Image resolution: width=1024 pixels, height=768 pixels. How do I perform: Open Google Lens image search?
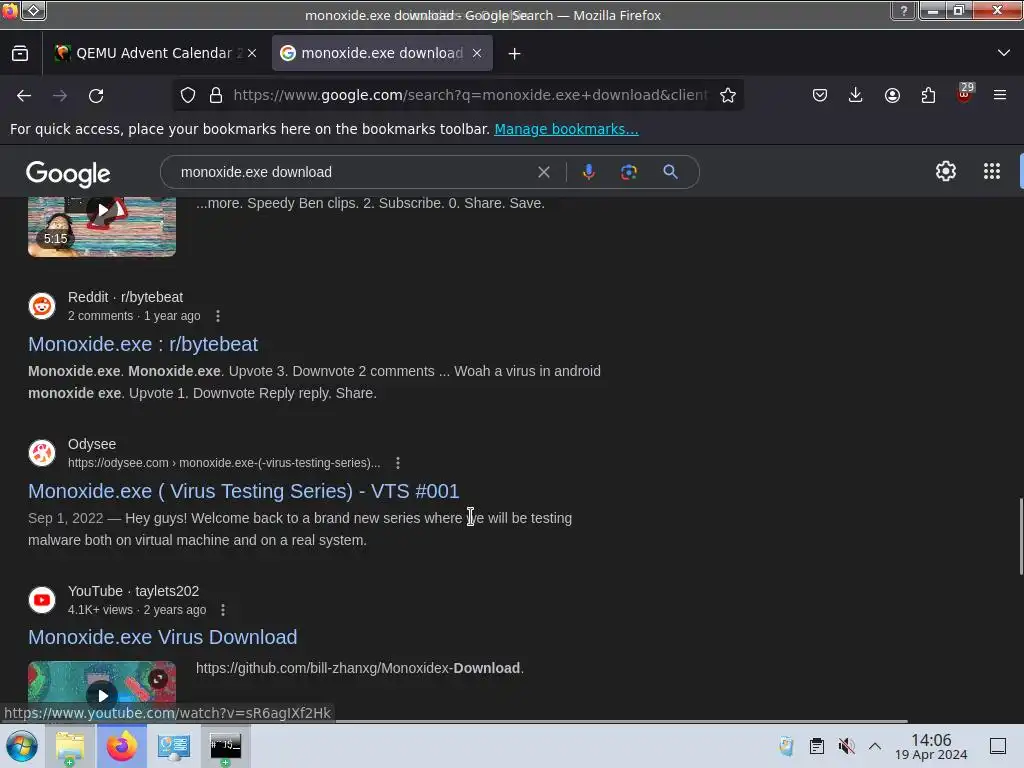(628, 172)
